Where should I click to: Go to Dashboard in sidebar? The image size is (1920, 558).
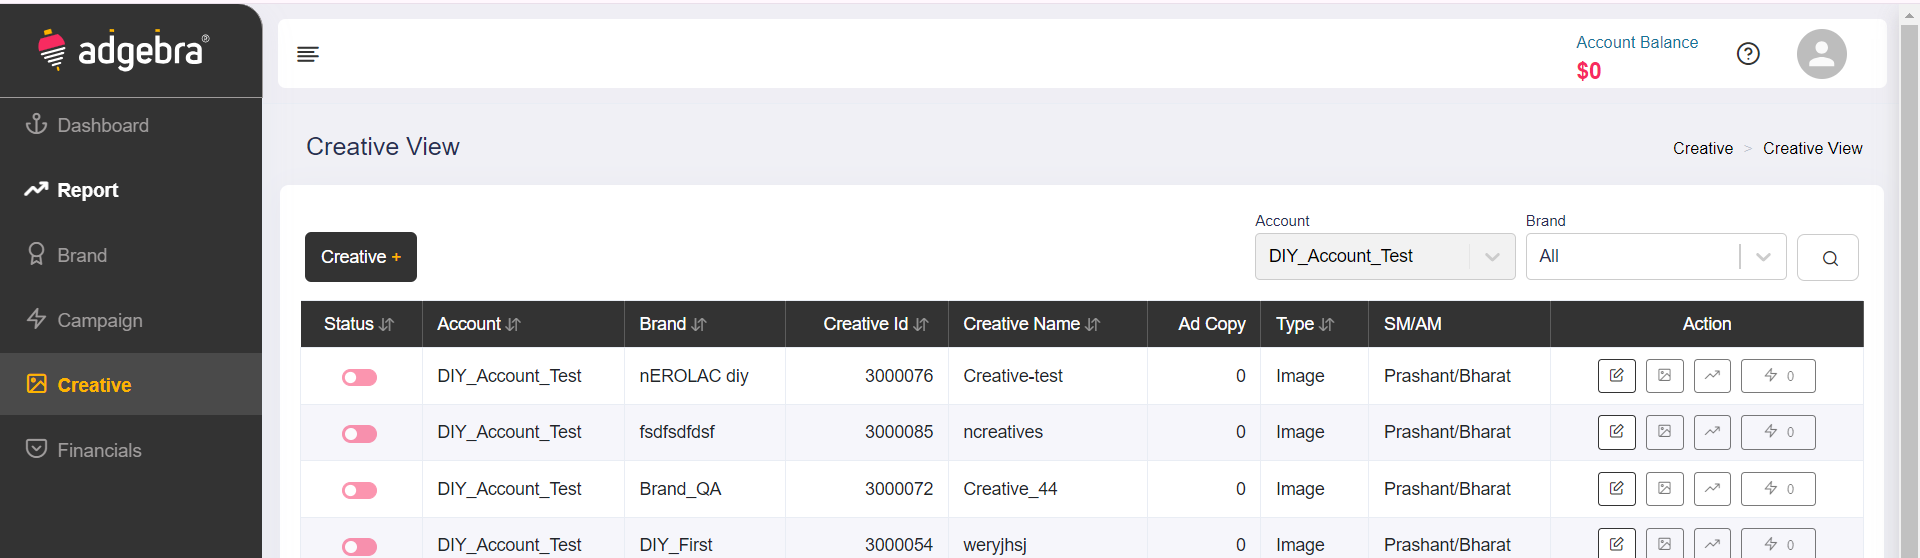pyautogui.click(x=102, y=125)
